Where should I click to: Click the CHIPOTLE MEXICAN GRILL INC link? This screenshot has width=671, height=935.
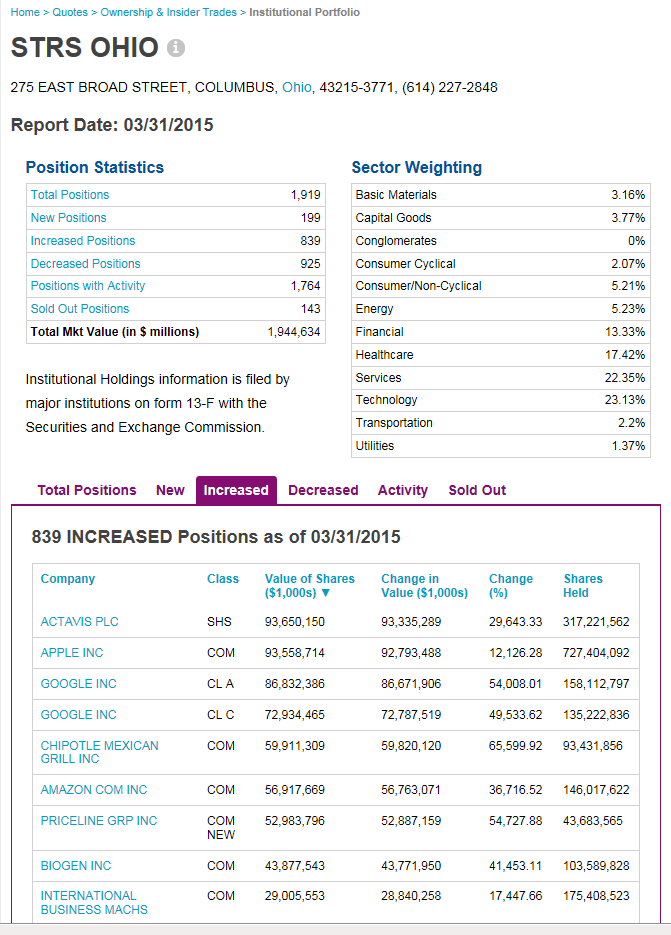click(99, 752)
